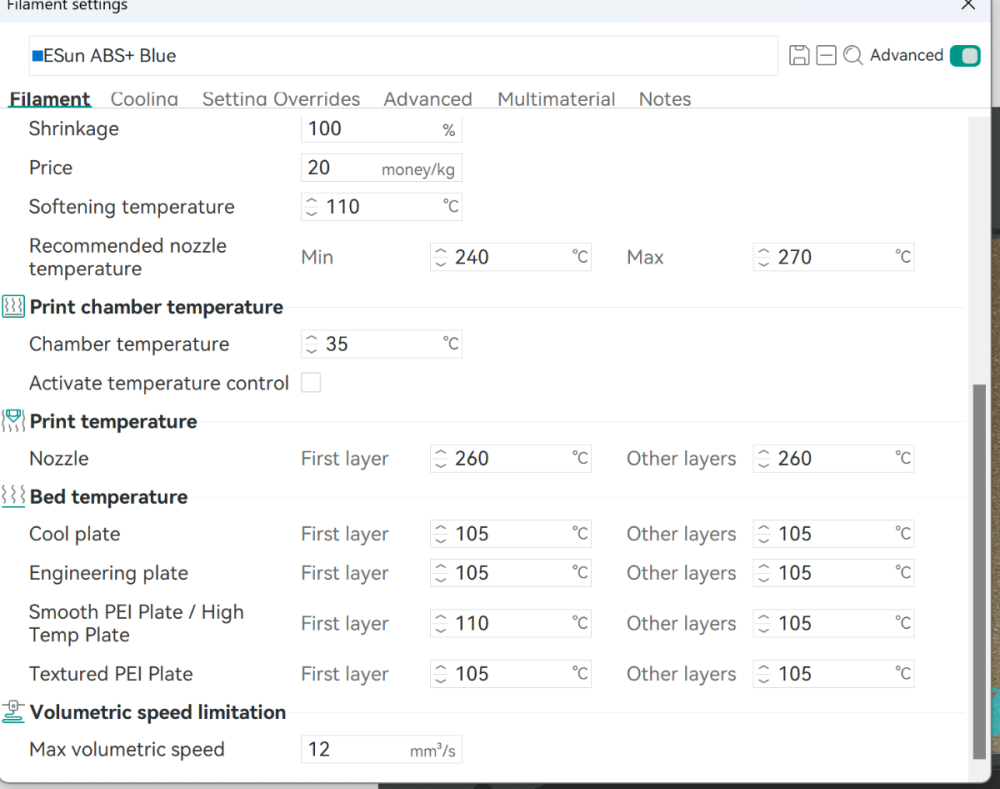Open the settings search magnifier icon
The width and height of the screenshot is (1000, 789).
(853, 55)
